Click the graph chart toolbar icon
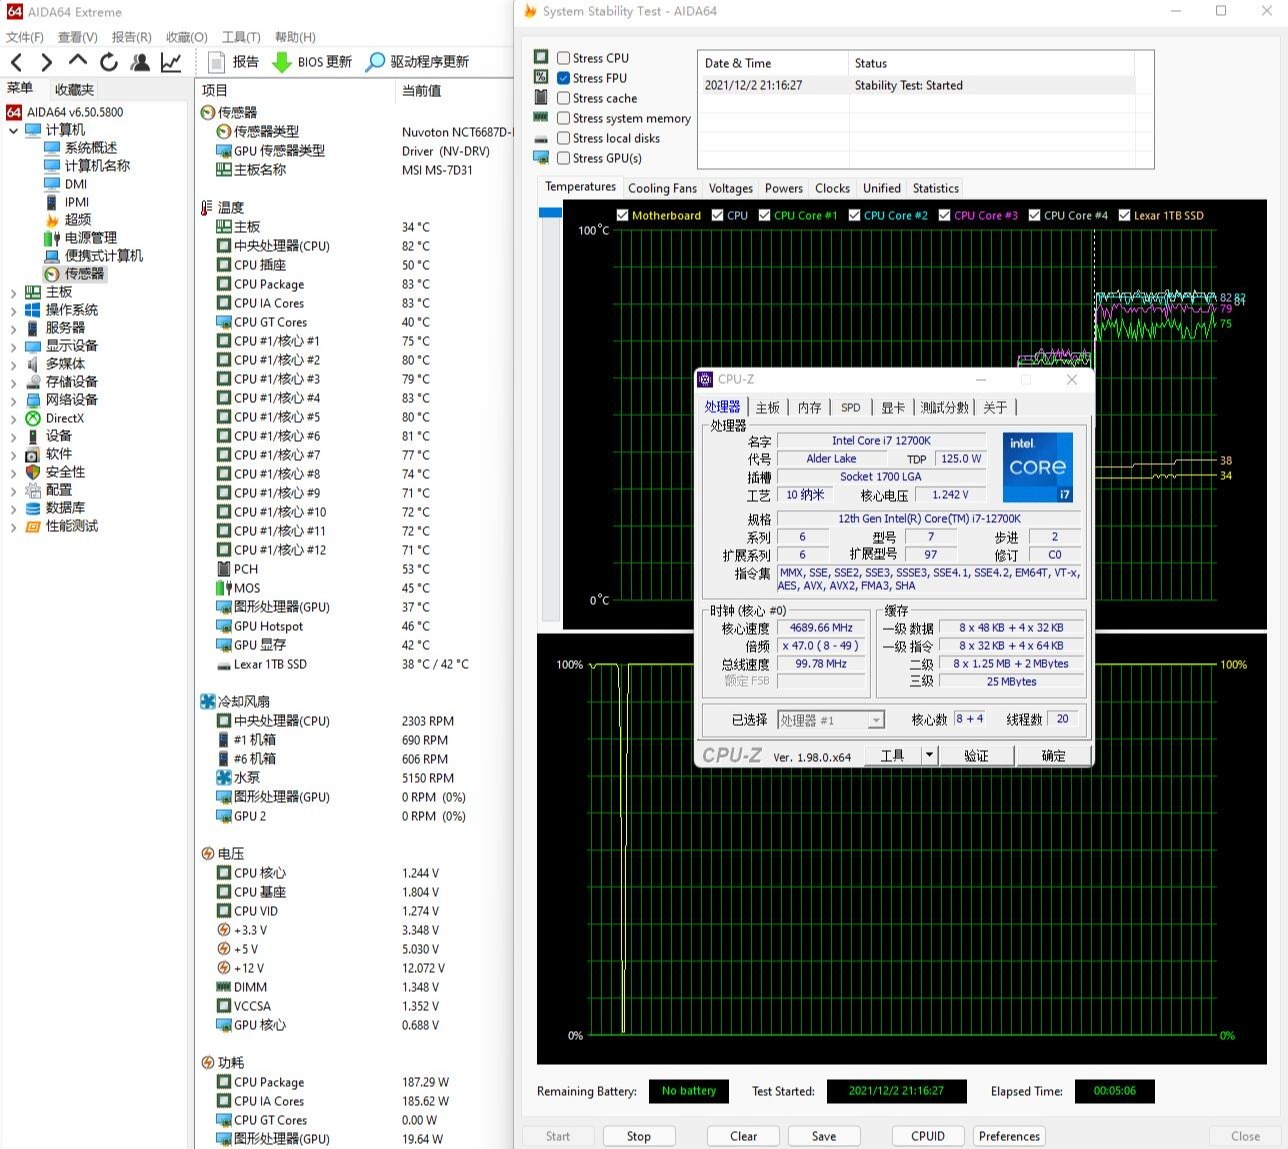This screenshot has height=1149, width=1288. (x=171, y=62)
